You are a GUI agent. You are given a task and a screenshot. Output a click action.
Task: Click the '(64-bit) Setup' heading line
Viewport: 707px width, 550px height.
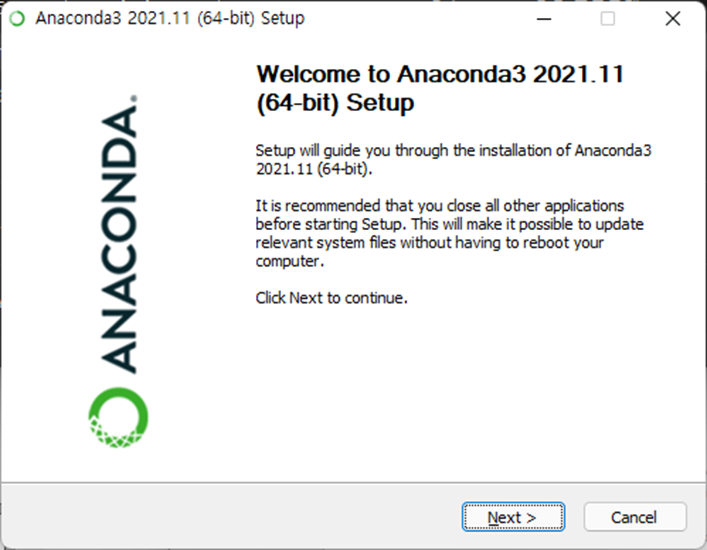[335, 103]
